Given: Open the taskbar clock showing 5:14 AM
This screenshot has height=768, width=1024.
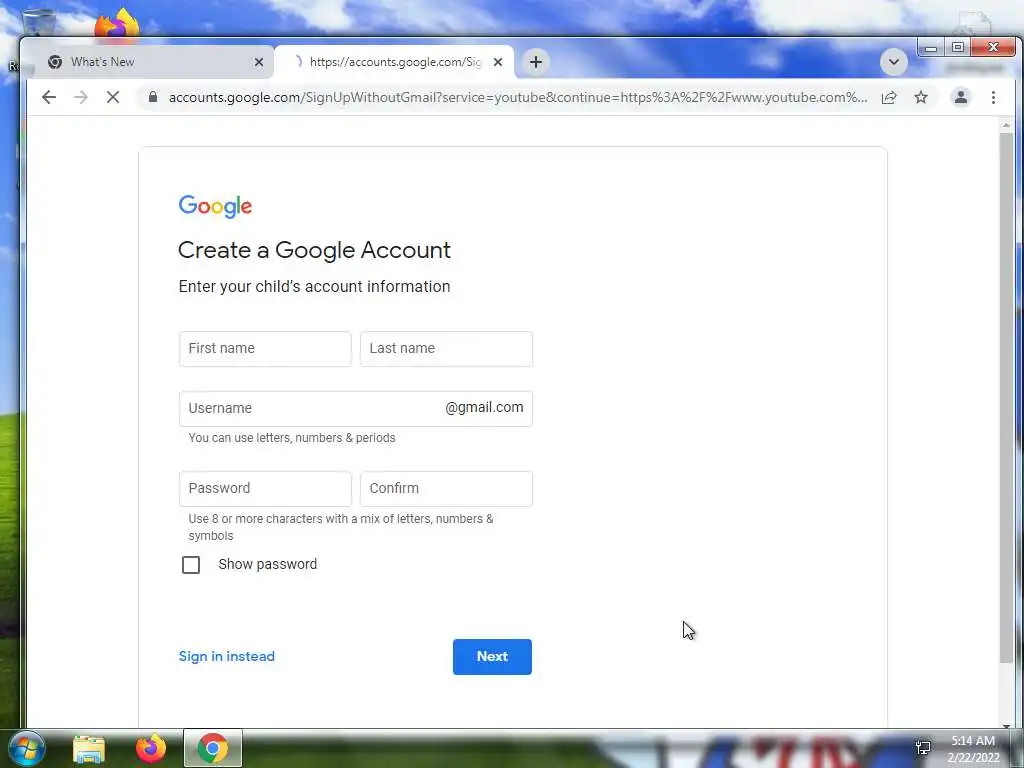Looking at the screenshot, I should pyautogui.click(x=973, y=749).
